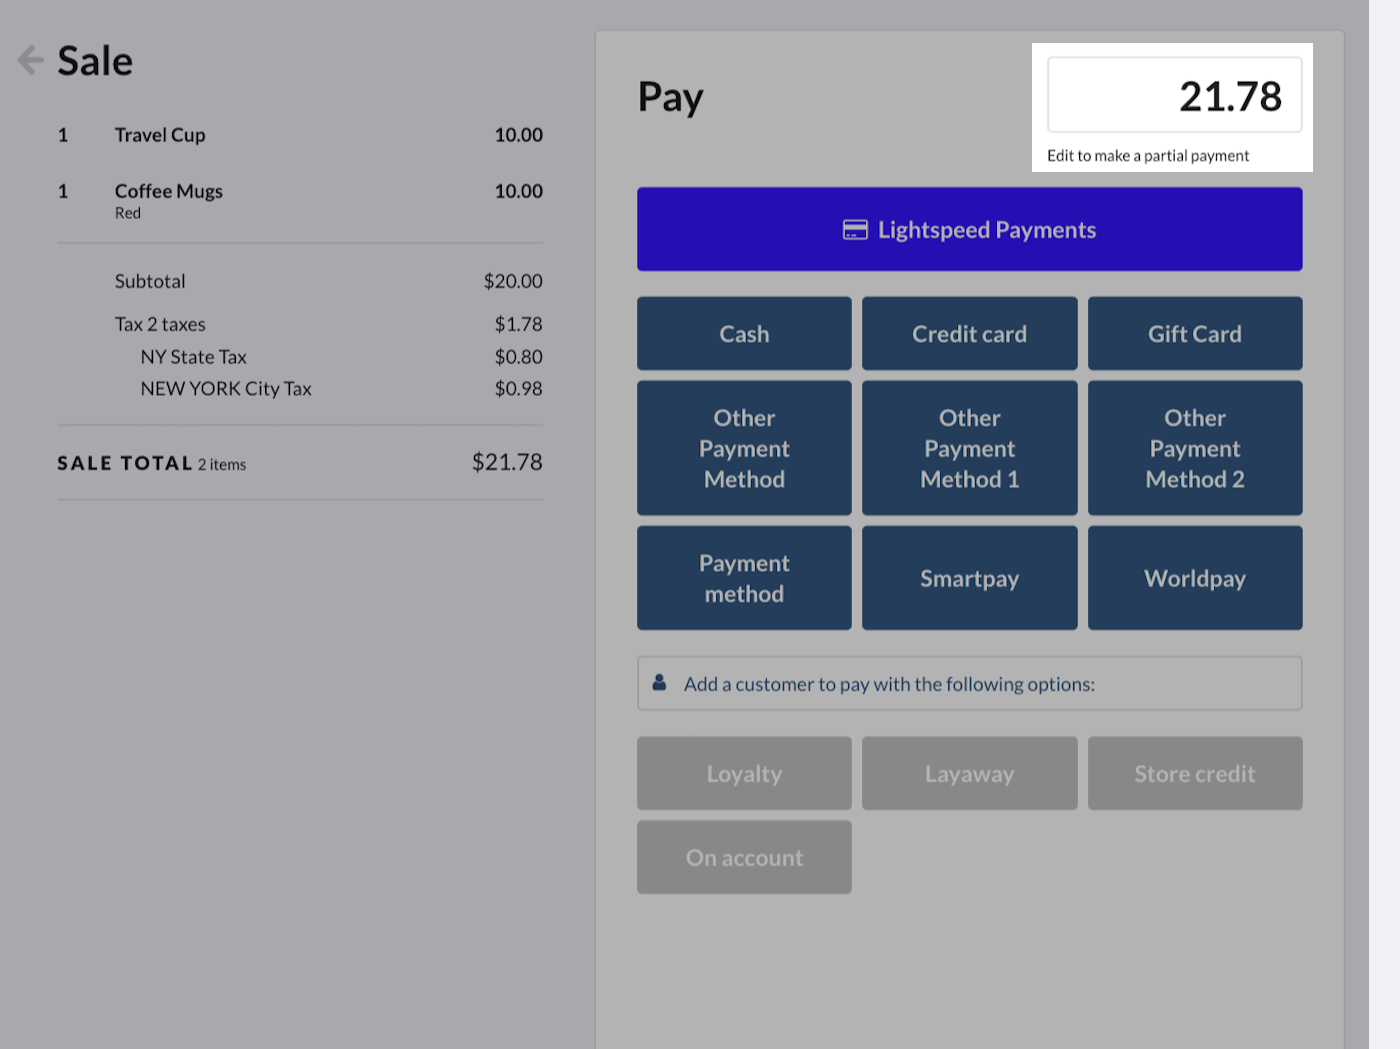This screenshot has height=1049, width=1400.
Task: Click the card icon on Lightspeed Payments
Action: 855,230
